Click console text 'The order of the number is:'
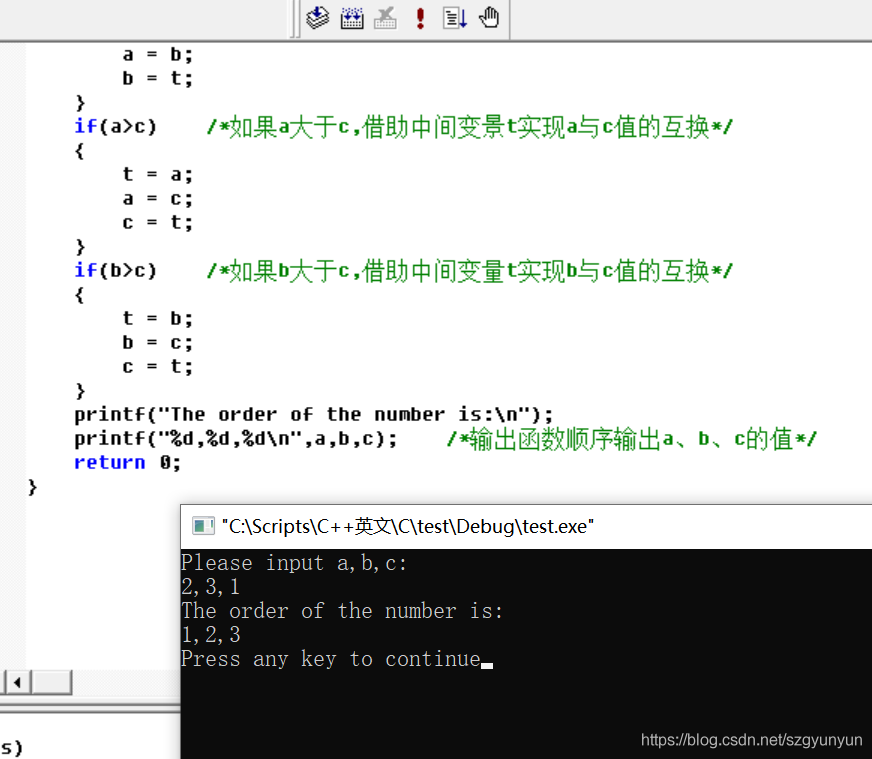This screenshot has width=872, height=759. point(343,611)
